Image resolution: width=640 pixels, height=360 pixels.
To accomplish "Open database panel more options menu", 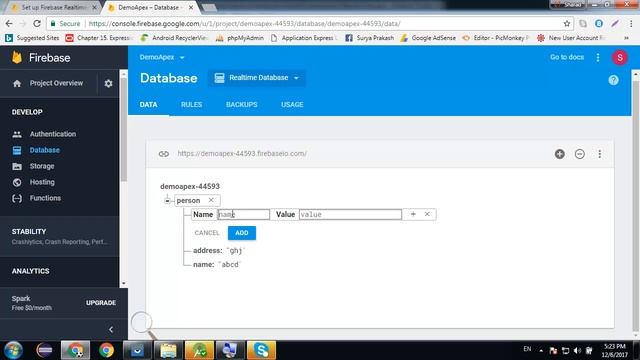I will 600,154.
